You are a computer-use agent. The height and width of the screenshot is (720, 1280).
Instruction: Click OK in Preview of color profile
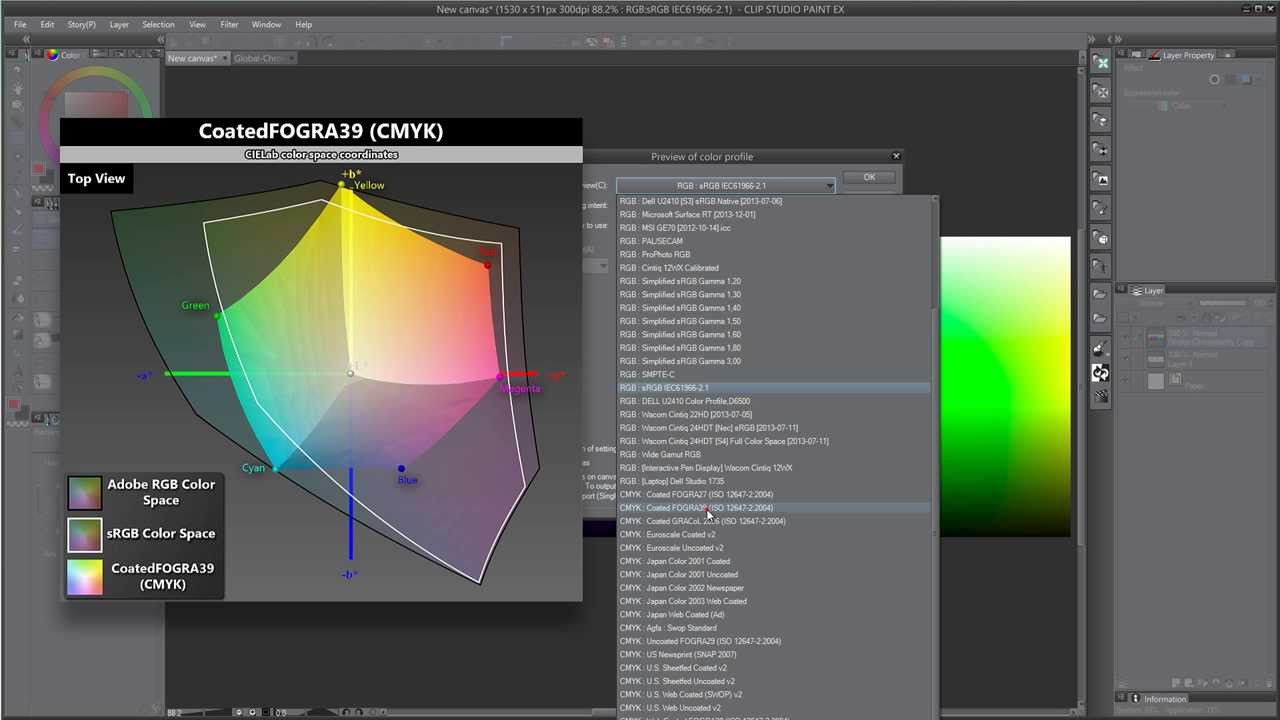[x=869, y=177]
